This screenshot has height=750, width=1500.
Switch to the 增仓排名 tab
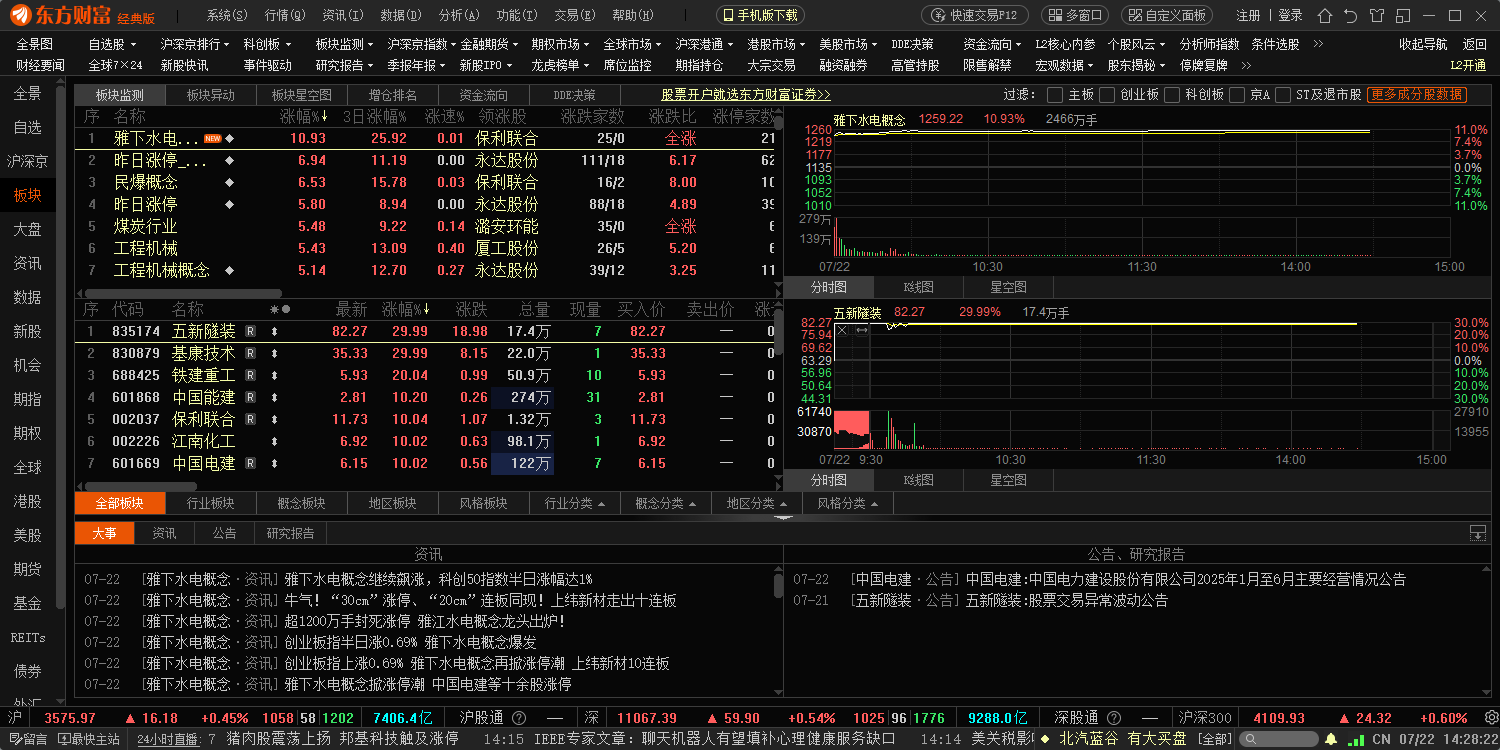click(x=392, y=95)
